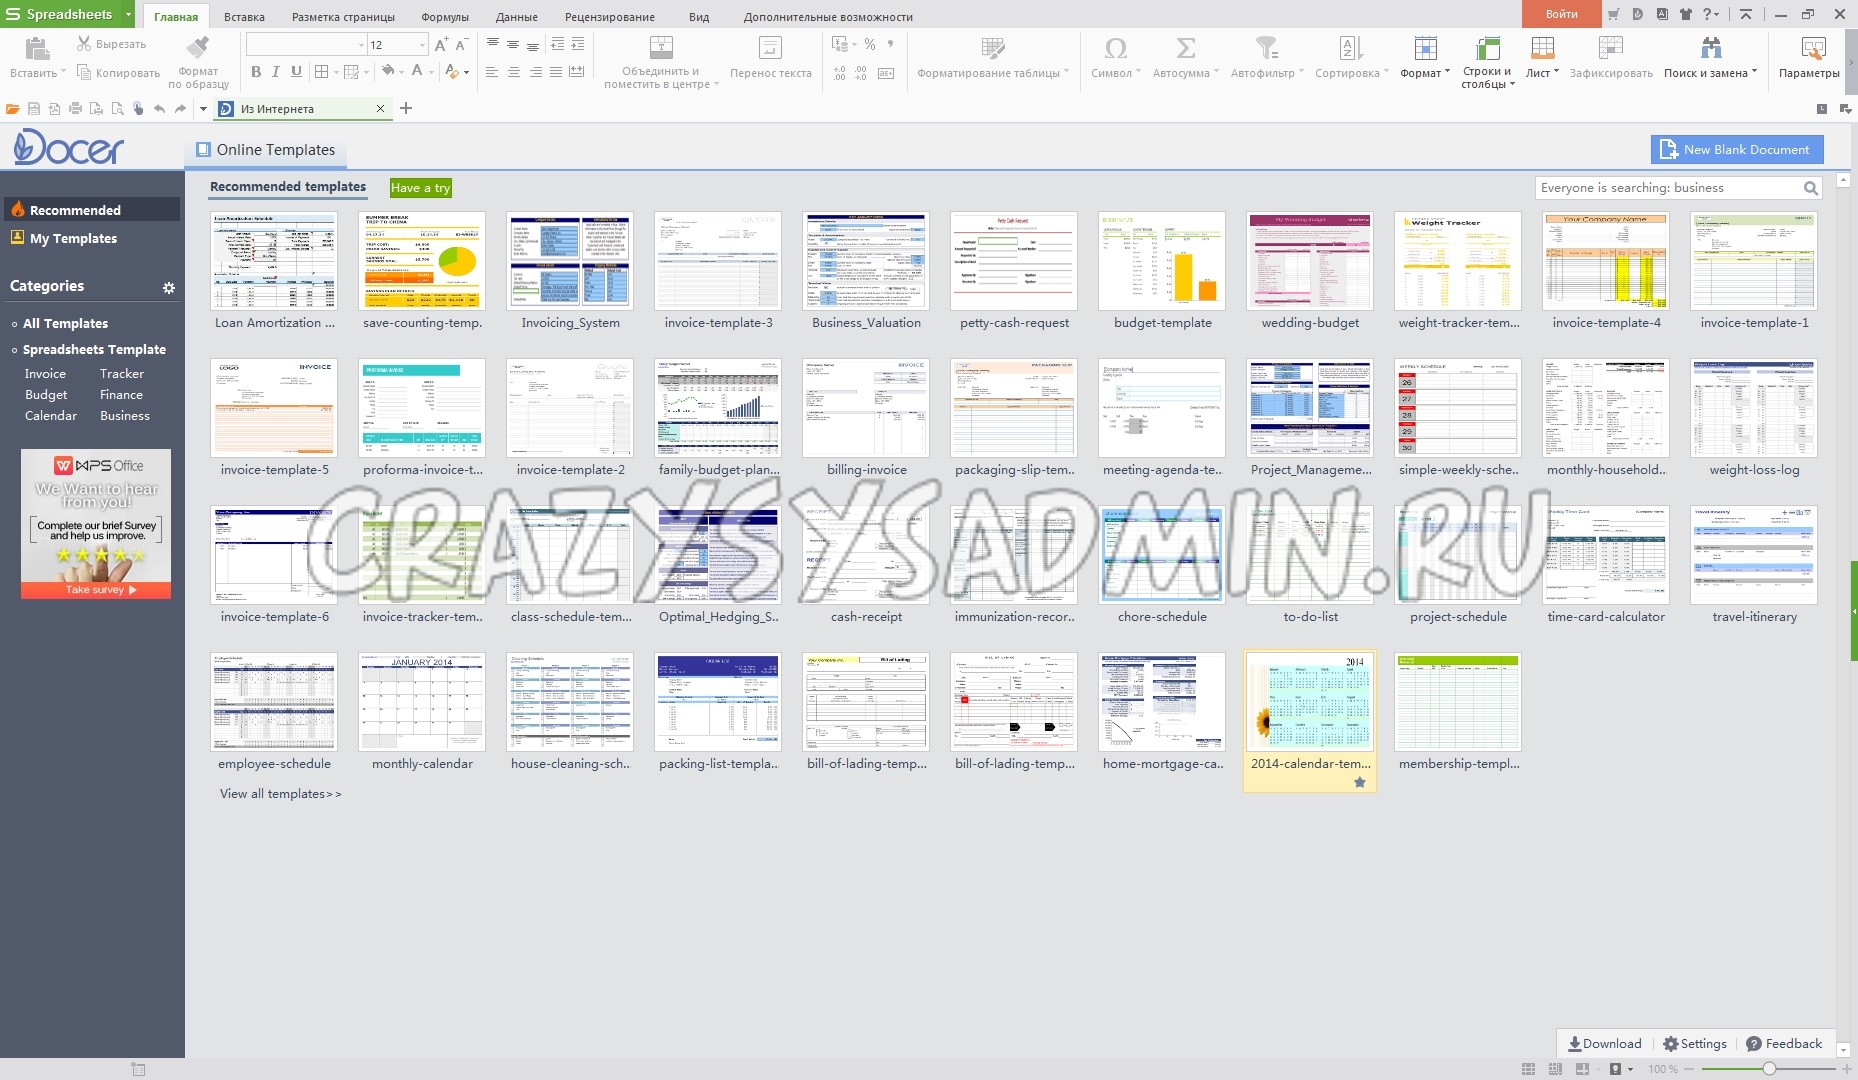Viewport: 1858px width, 1080px height.
Task: Open the font size dropdown
Action: coord(422,45)
